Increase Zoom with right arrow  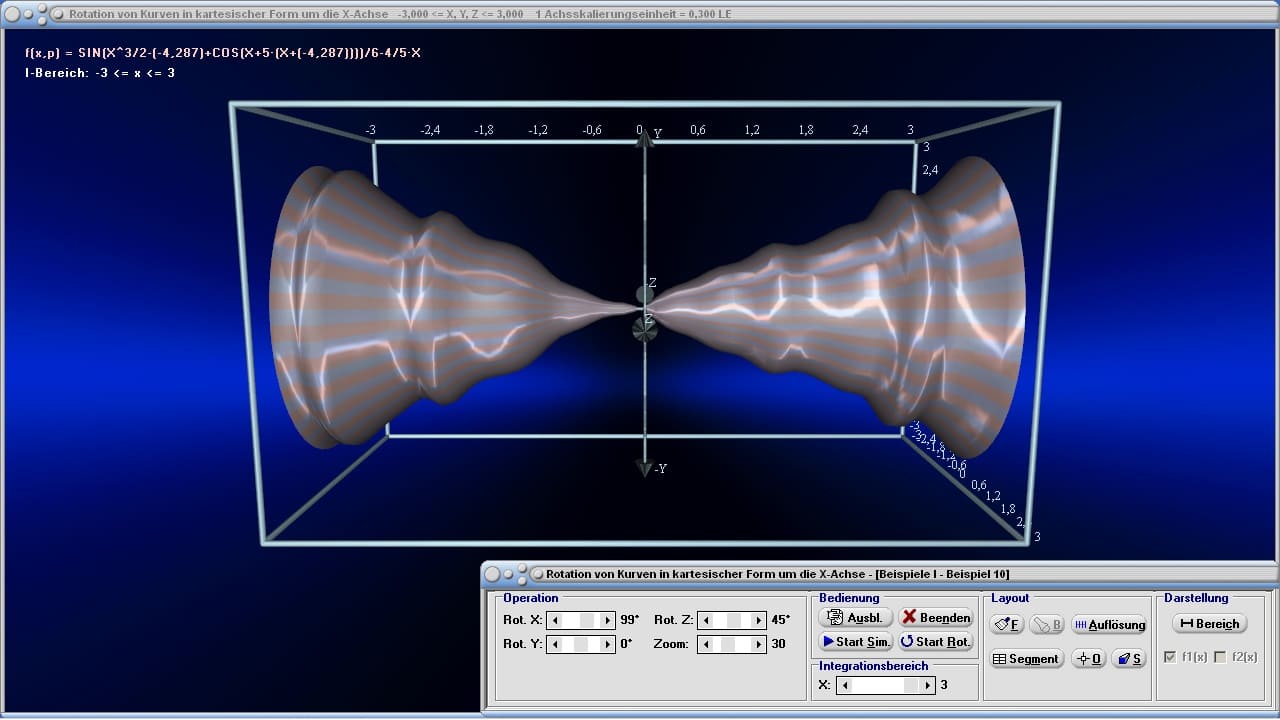point(759,645)
